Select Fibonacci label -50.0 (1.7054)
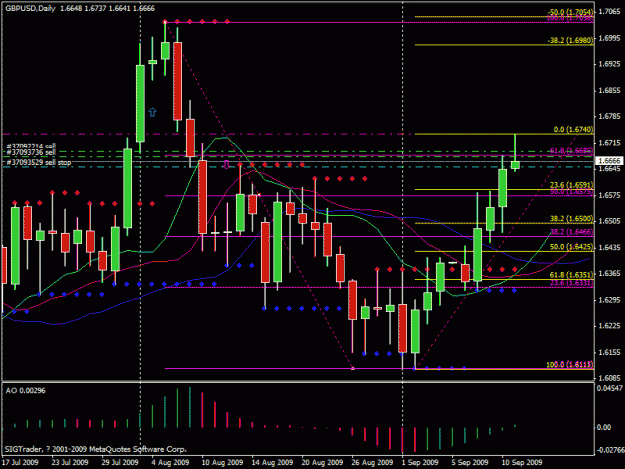 click(x=570, y=12)
